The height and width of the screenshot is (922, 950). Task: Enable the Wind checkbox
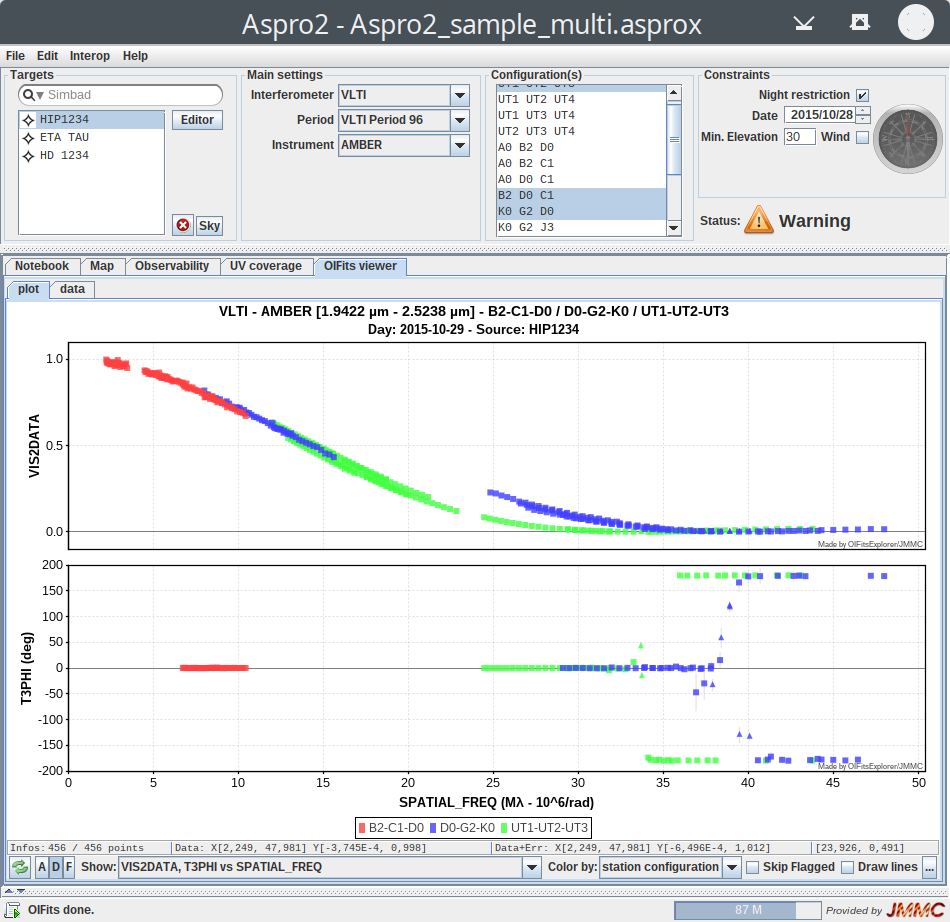[x=862, y=138]
